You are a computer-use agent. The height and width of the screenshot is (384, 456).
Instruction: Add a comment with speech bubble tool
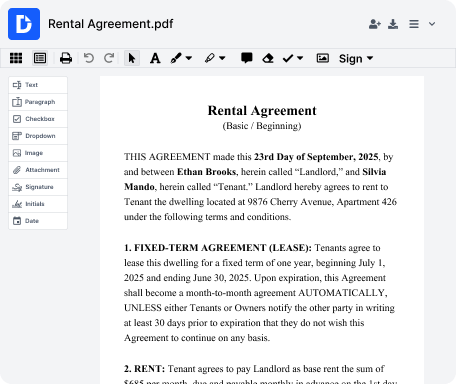coord(247,58)
